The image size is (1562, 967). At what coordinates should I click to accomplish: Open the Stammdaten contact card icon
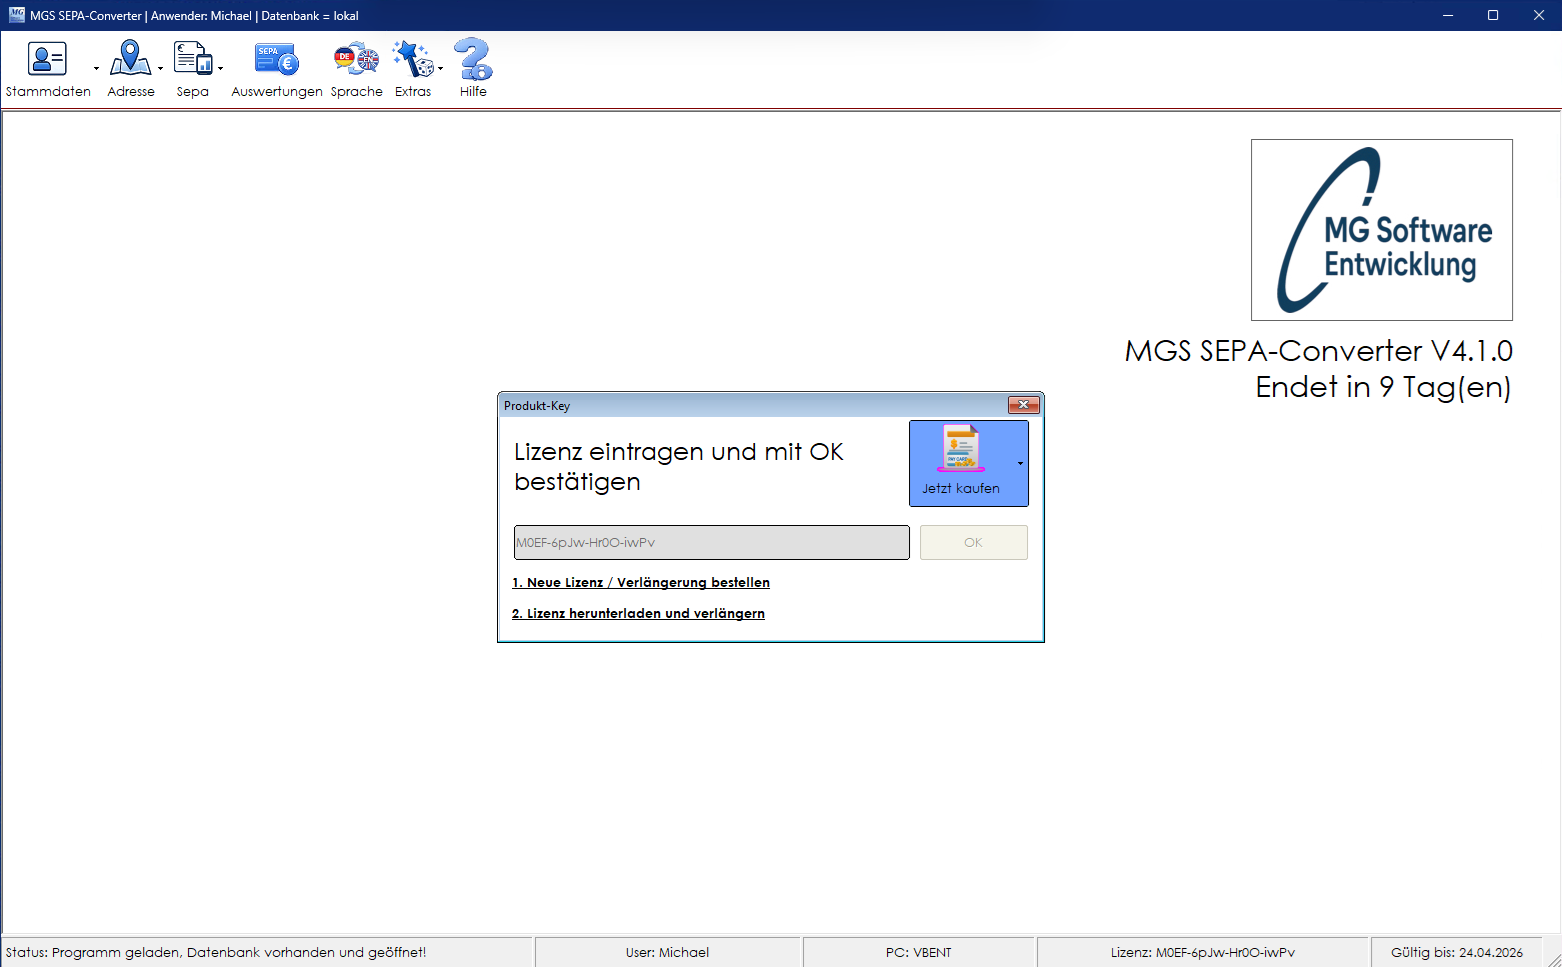click(x=47, y=59)
